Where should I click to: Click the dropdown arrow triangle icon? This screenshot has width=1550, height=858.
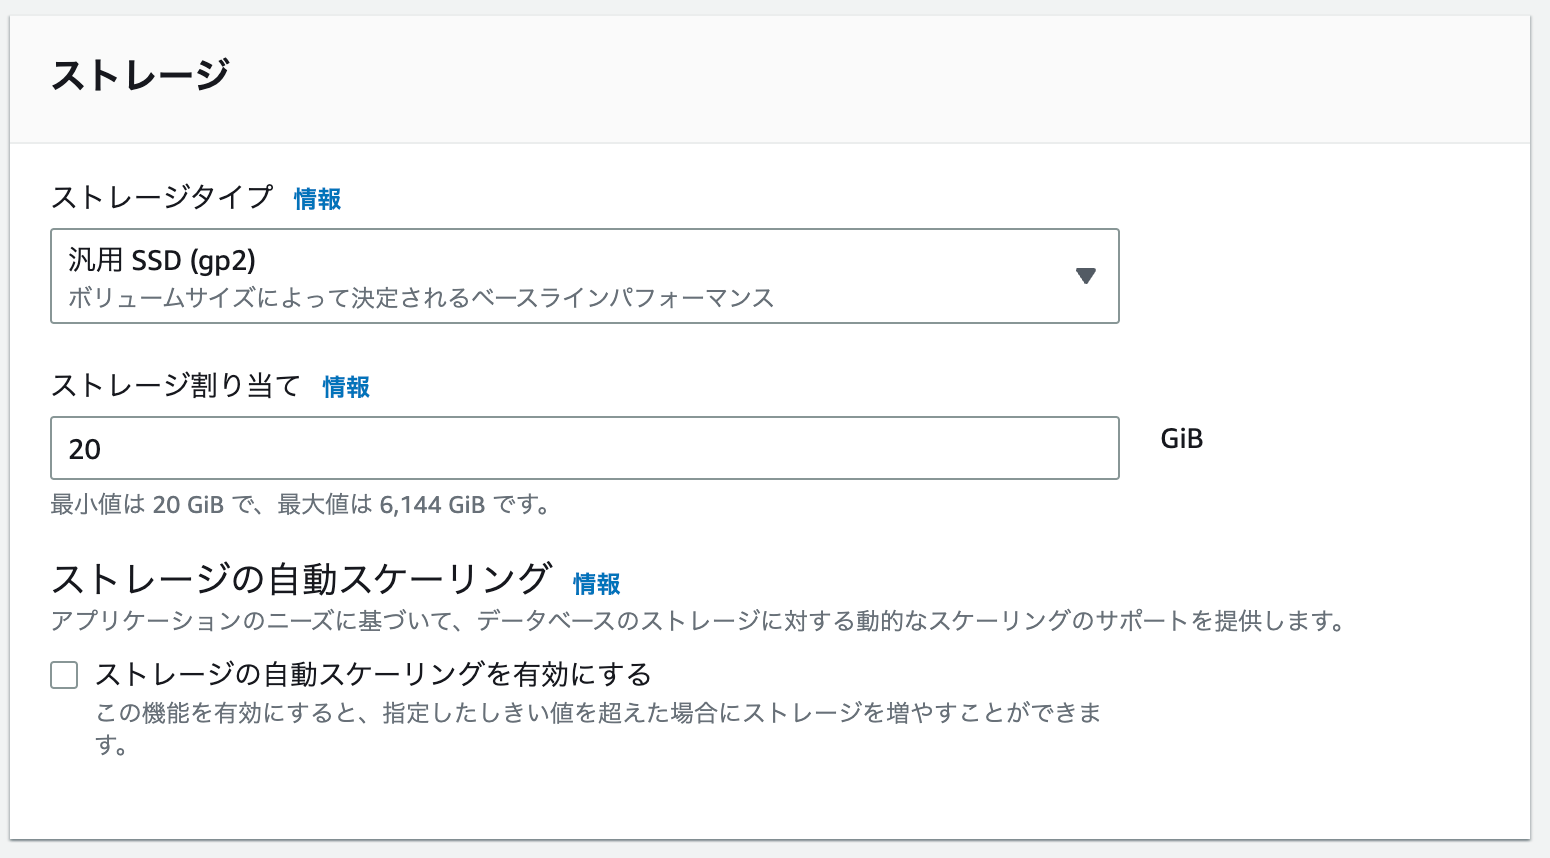click(1085, 276)
